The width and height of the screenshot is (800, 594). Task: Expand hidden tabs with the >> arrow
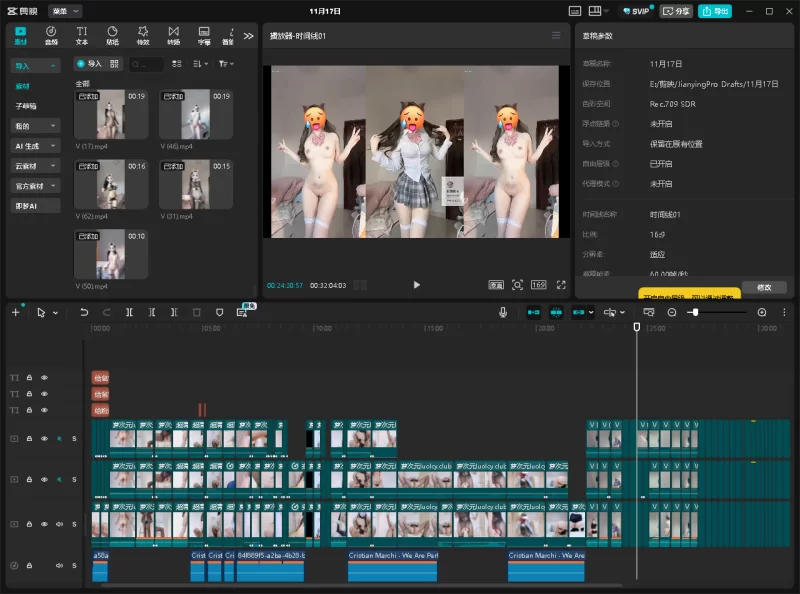(x=249, y=35)
